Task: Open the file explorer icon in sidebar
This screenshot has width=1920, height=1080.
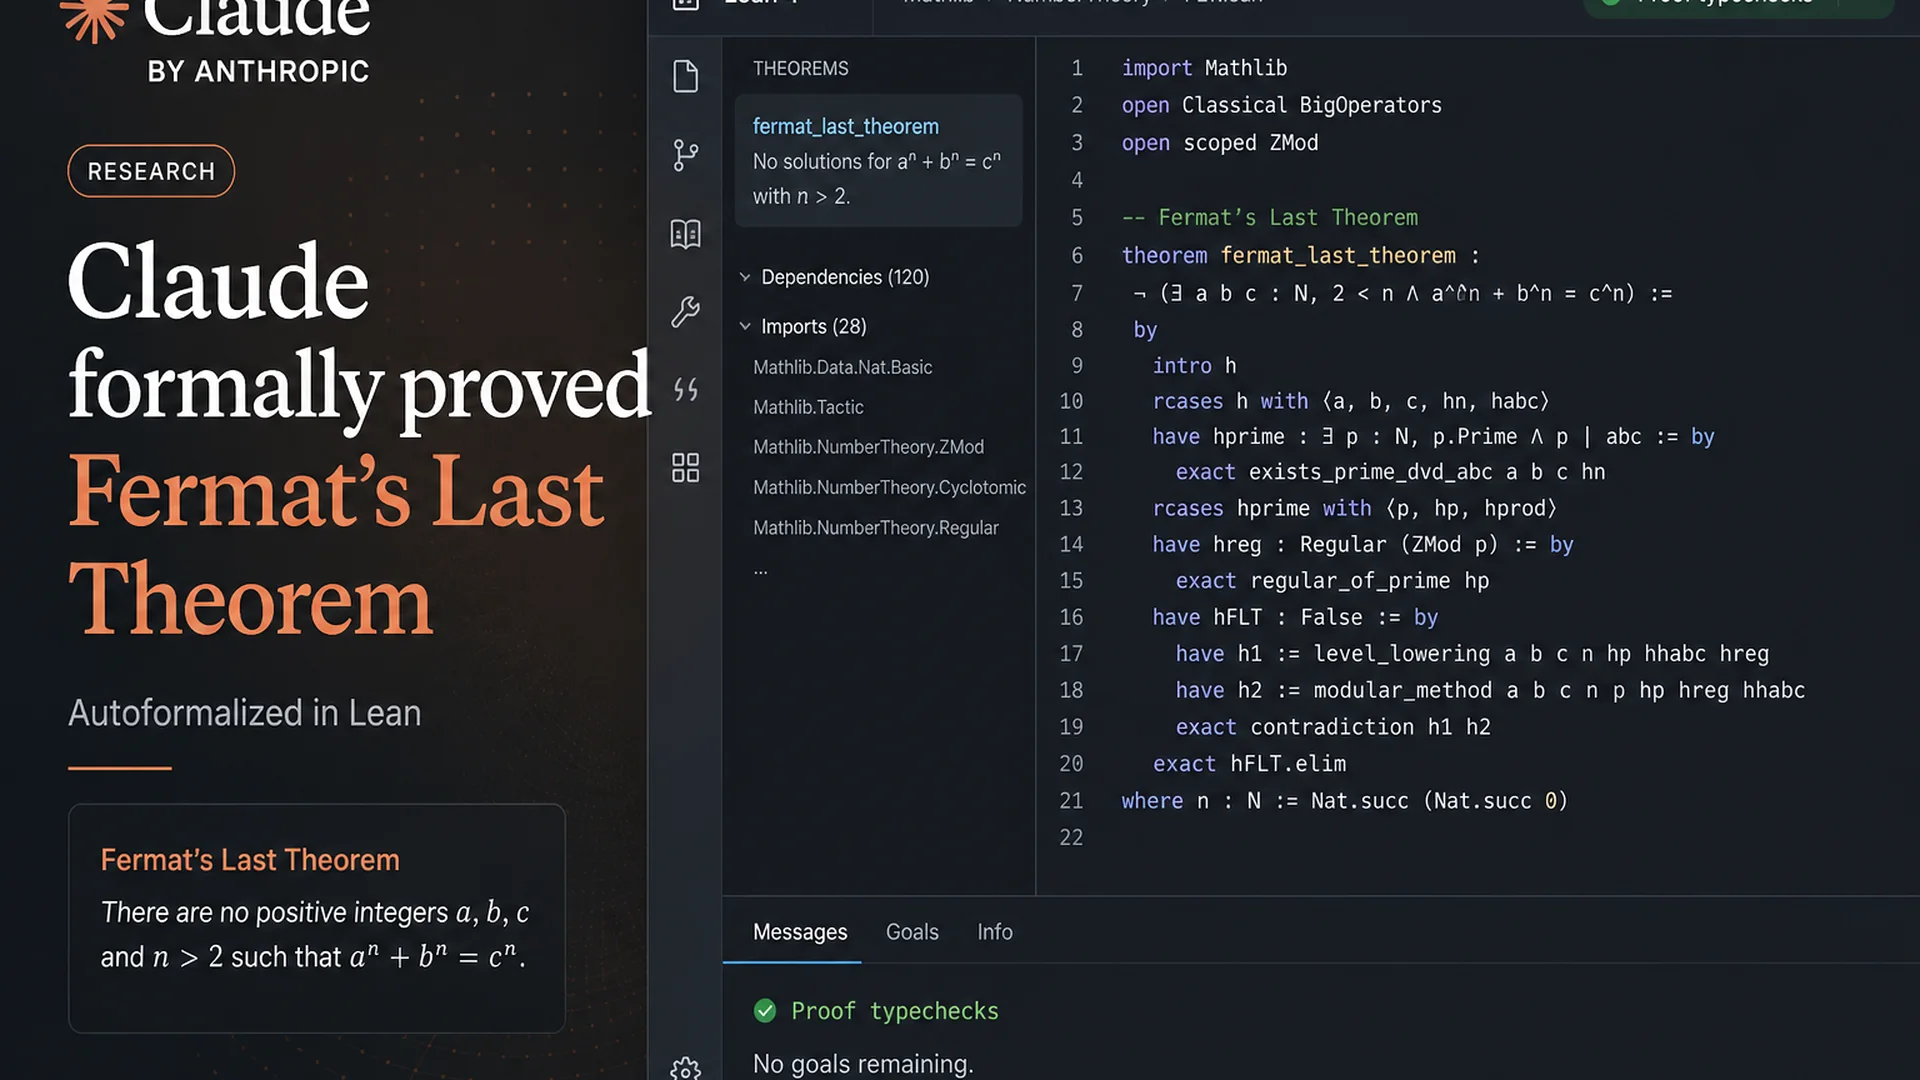Action: click(x=685, y=77)
